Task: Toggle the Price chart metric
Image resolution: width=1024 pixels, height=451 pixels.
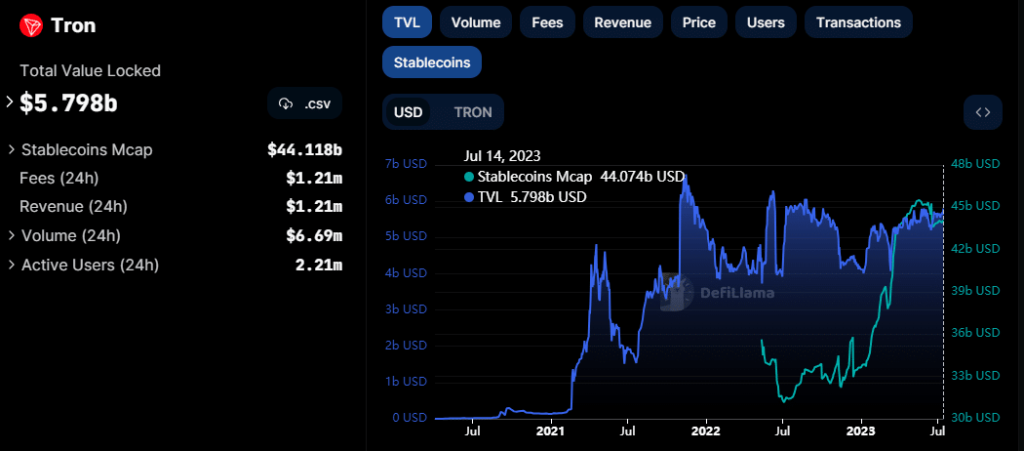Action: coord(699,22)
